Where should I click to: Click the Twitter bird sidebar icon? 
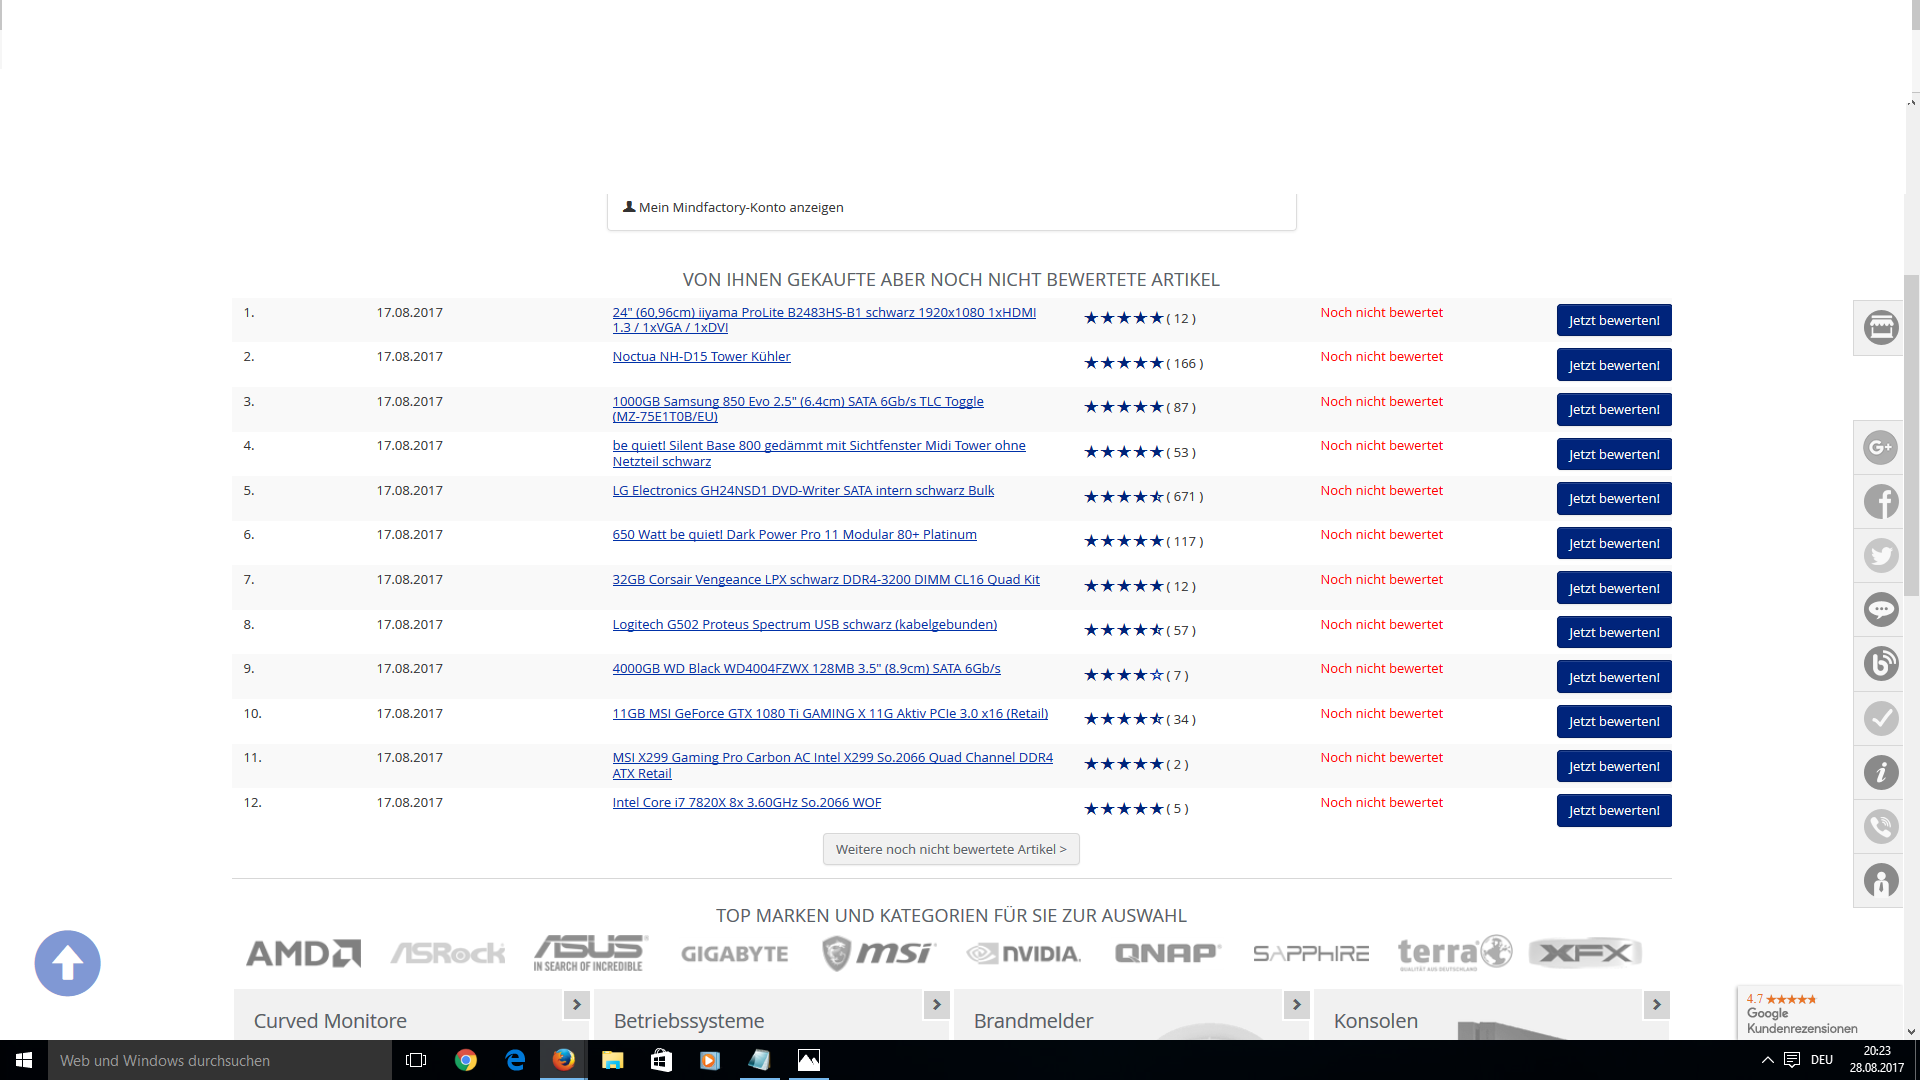1880,555
